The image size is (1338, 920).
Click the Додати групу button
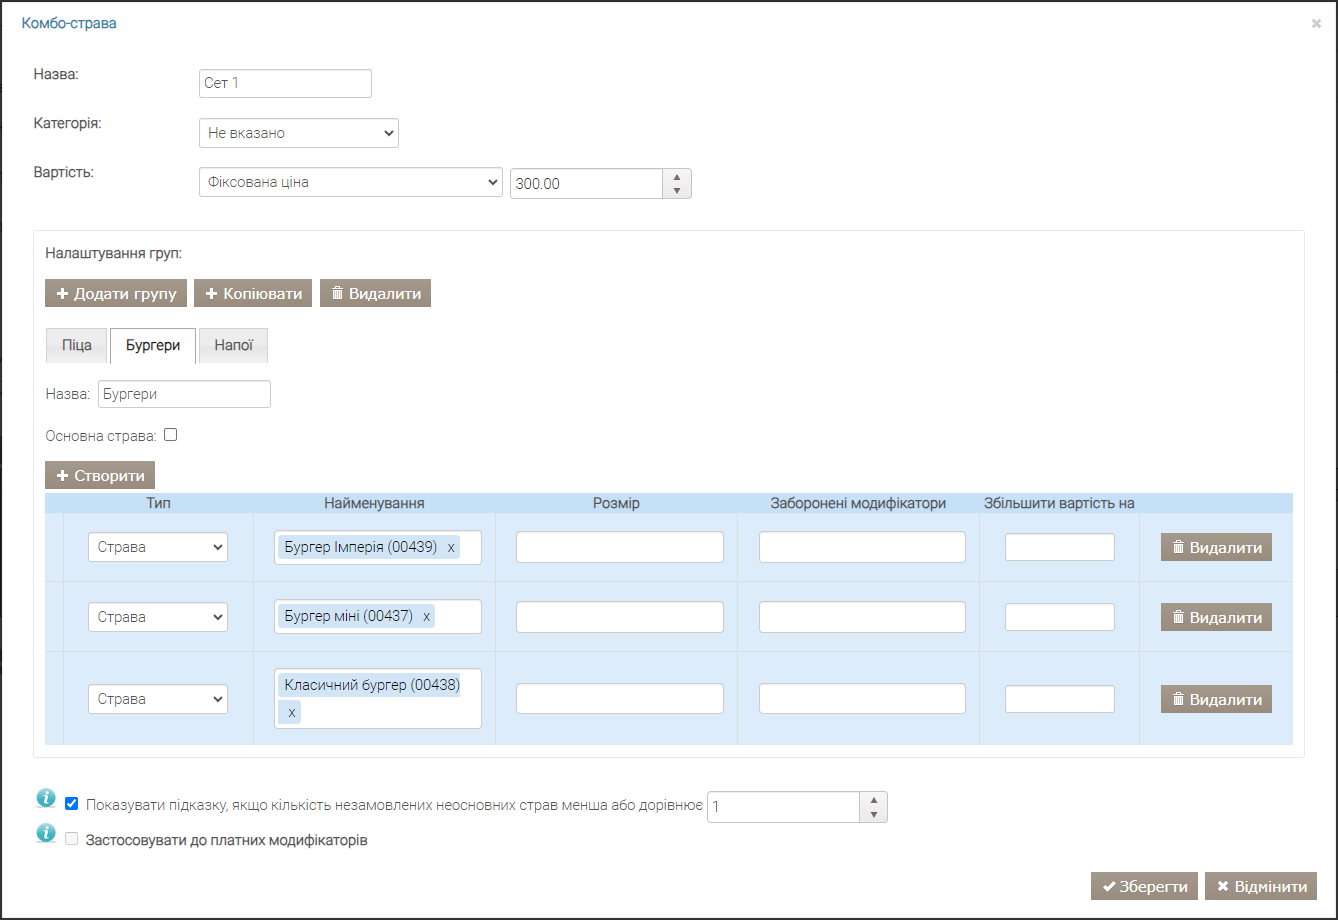click(x=116, y=293)
